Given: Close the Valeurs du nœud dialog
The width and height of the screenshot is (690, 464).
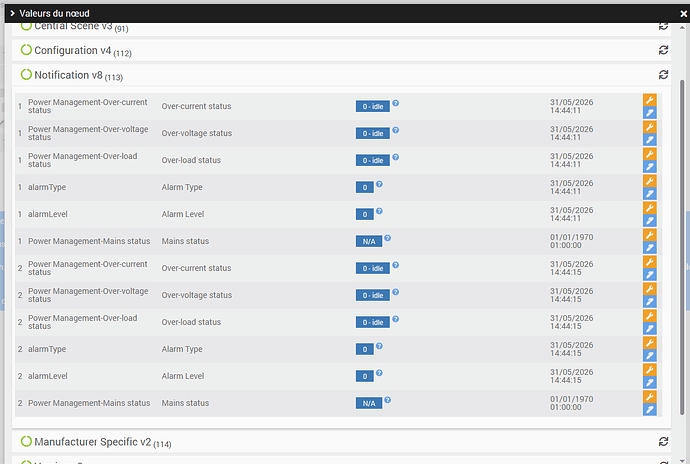Looking at the screenshot, I should click(683, 14).
